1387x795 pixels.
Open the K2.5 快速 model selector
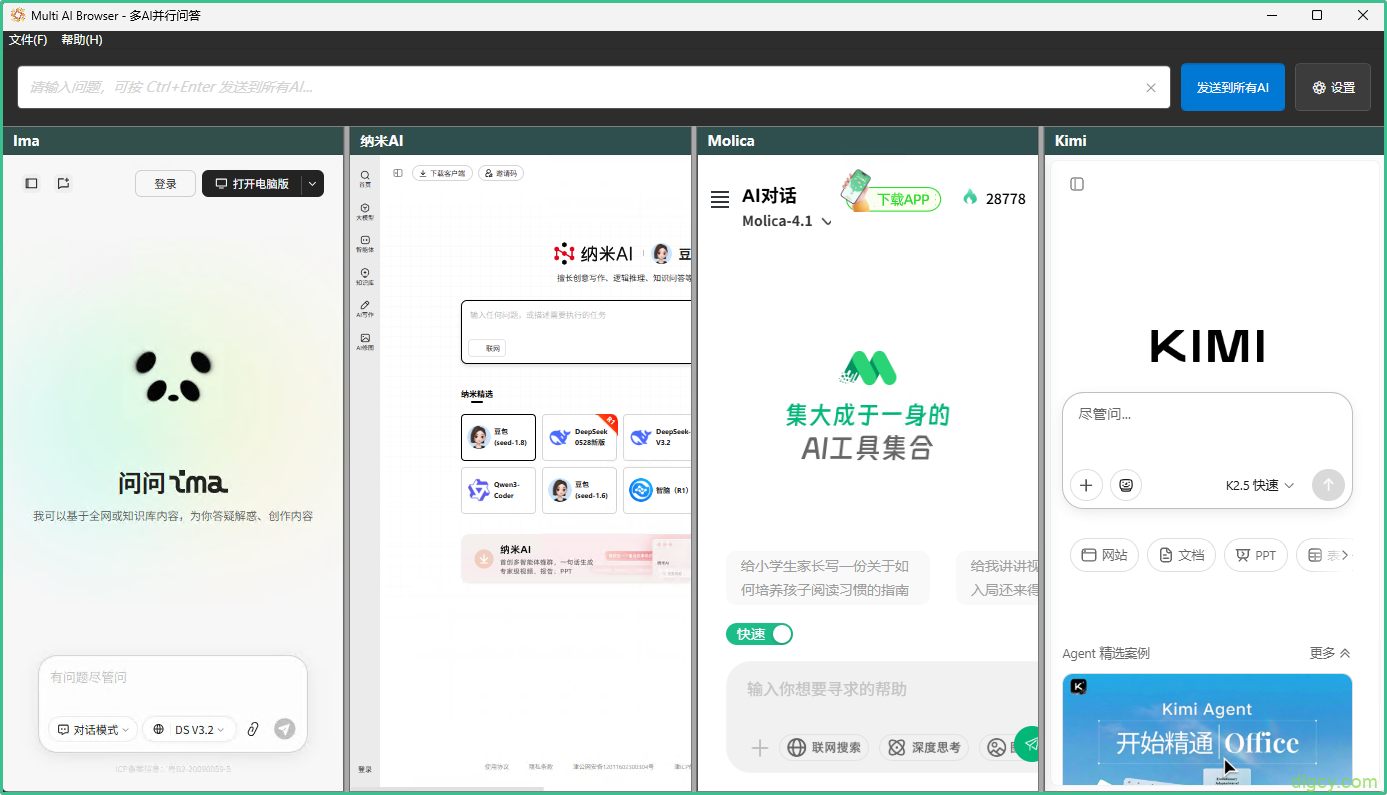click(x=1259, y=485)
